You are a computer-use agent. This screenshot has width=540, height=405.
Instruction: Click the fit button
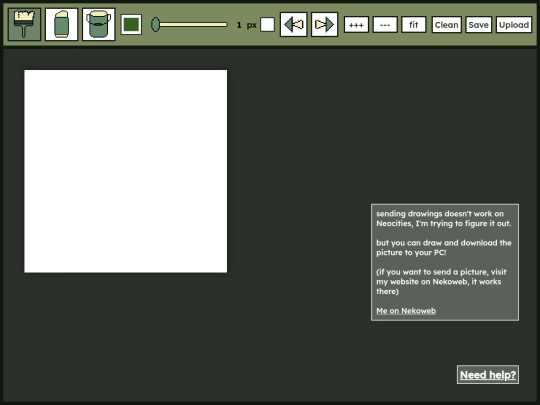click(x=414, y=25)
